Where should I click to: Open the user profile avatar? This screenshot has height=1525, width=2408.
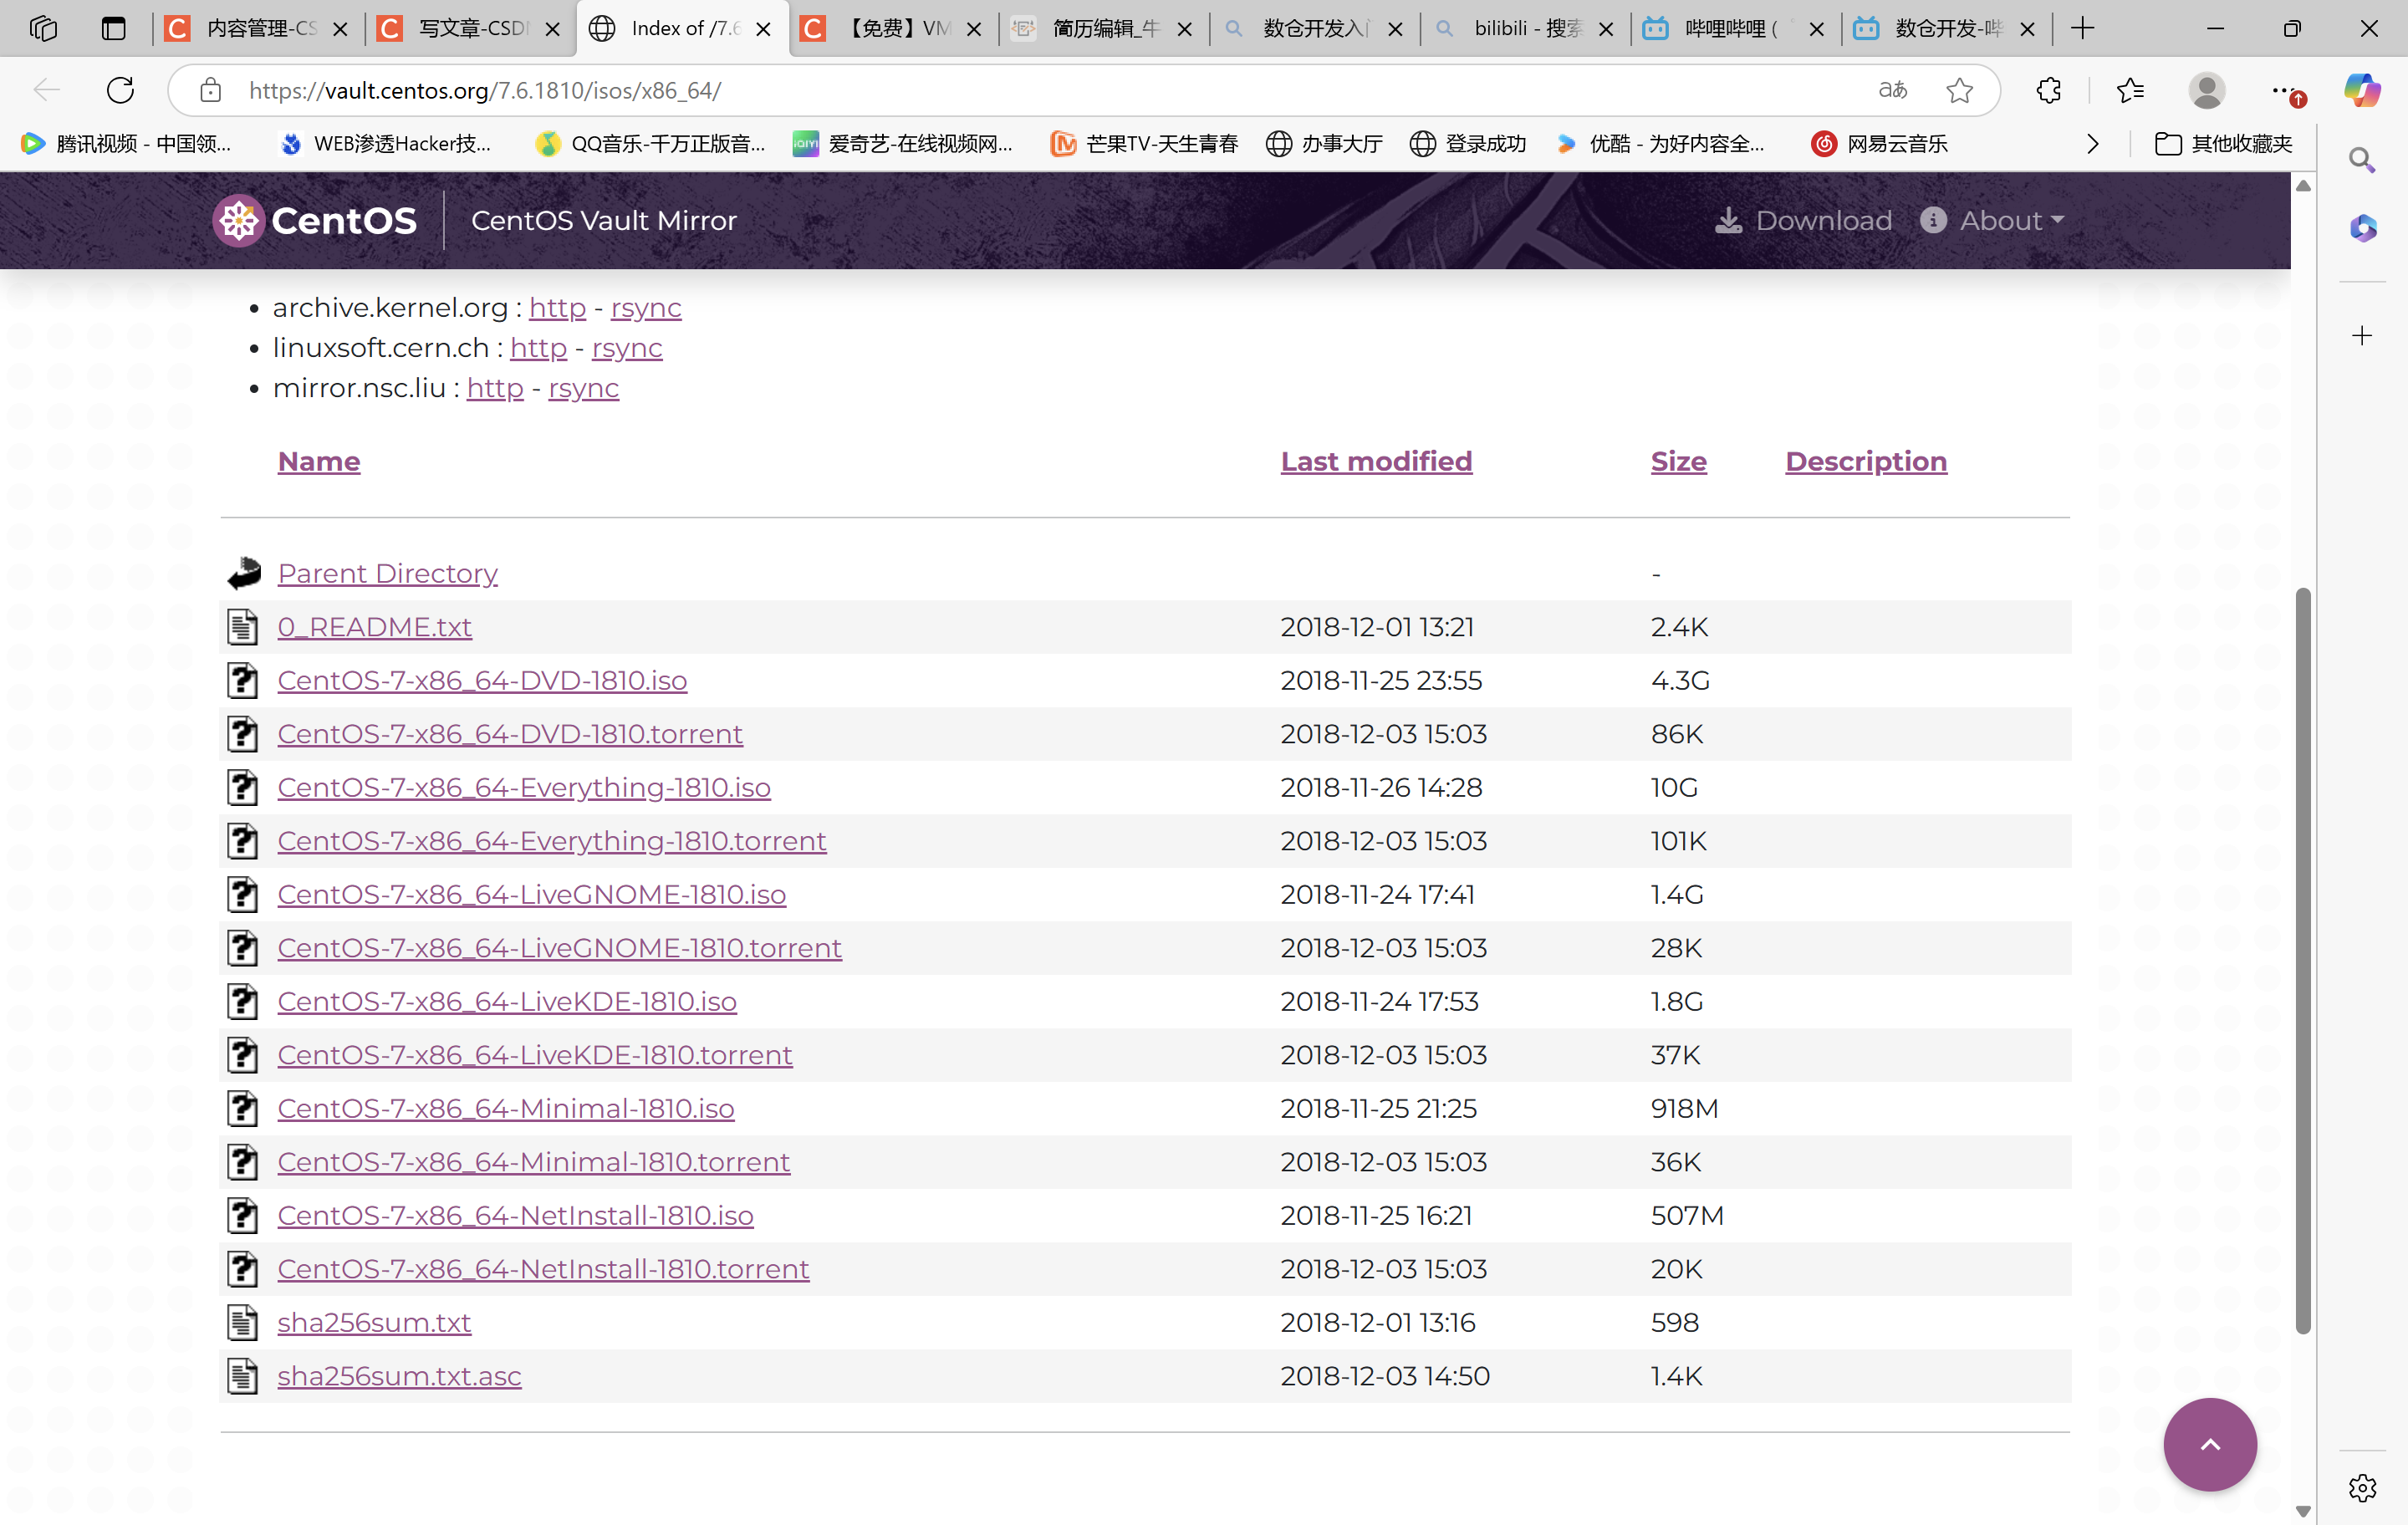[2206, 91]
